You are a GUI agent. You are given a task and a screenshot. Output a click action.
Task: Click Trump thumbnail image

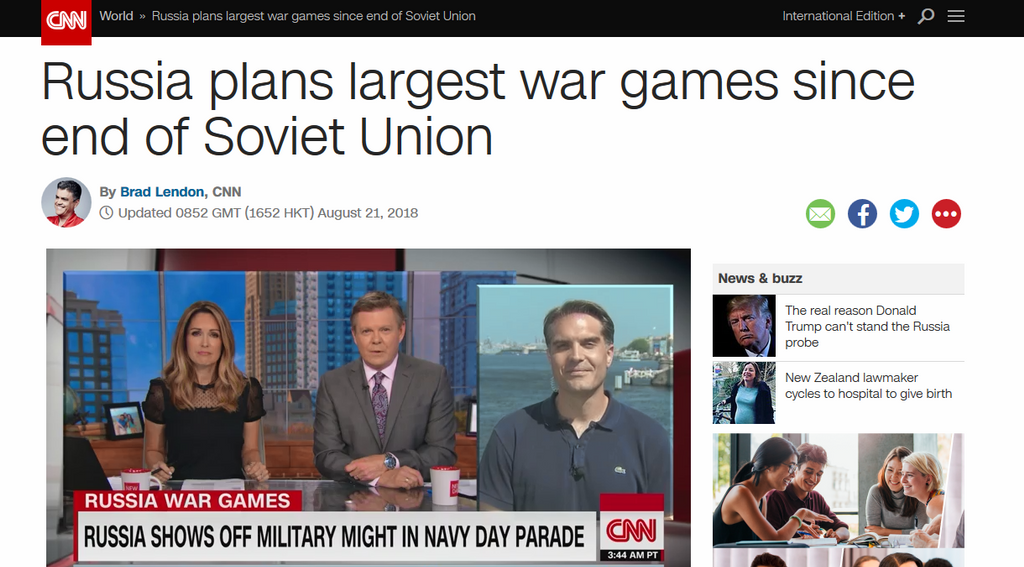pyautogui.click(x=744, y=326)
